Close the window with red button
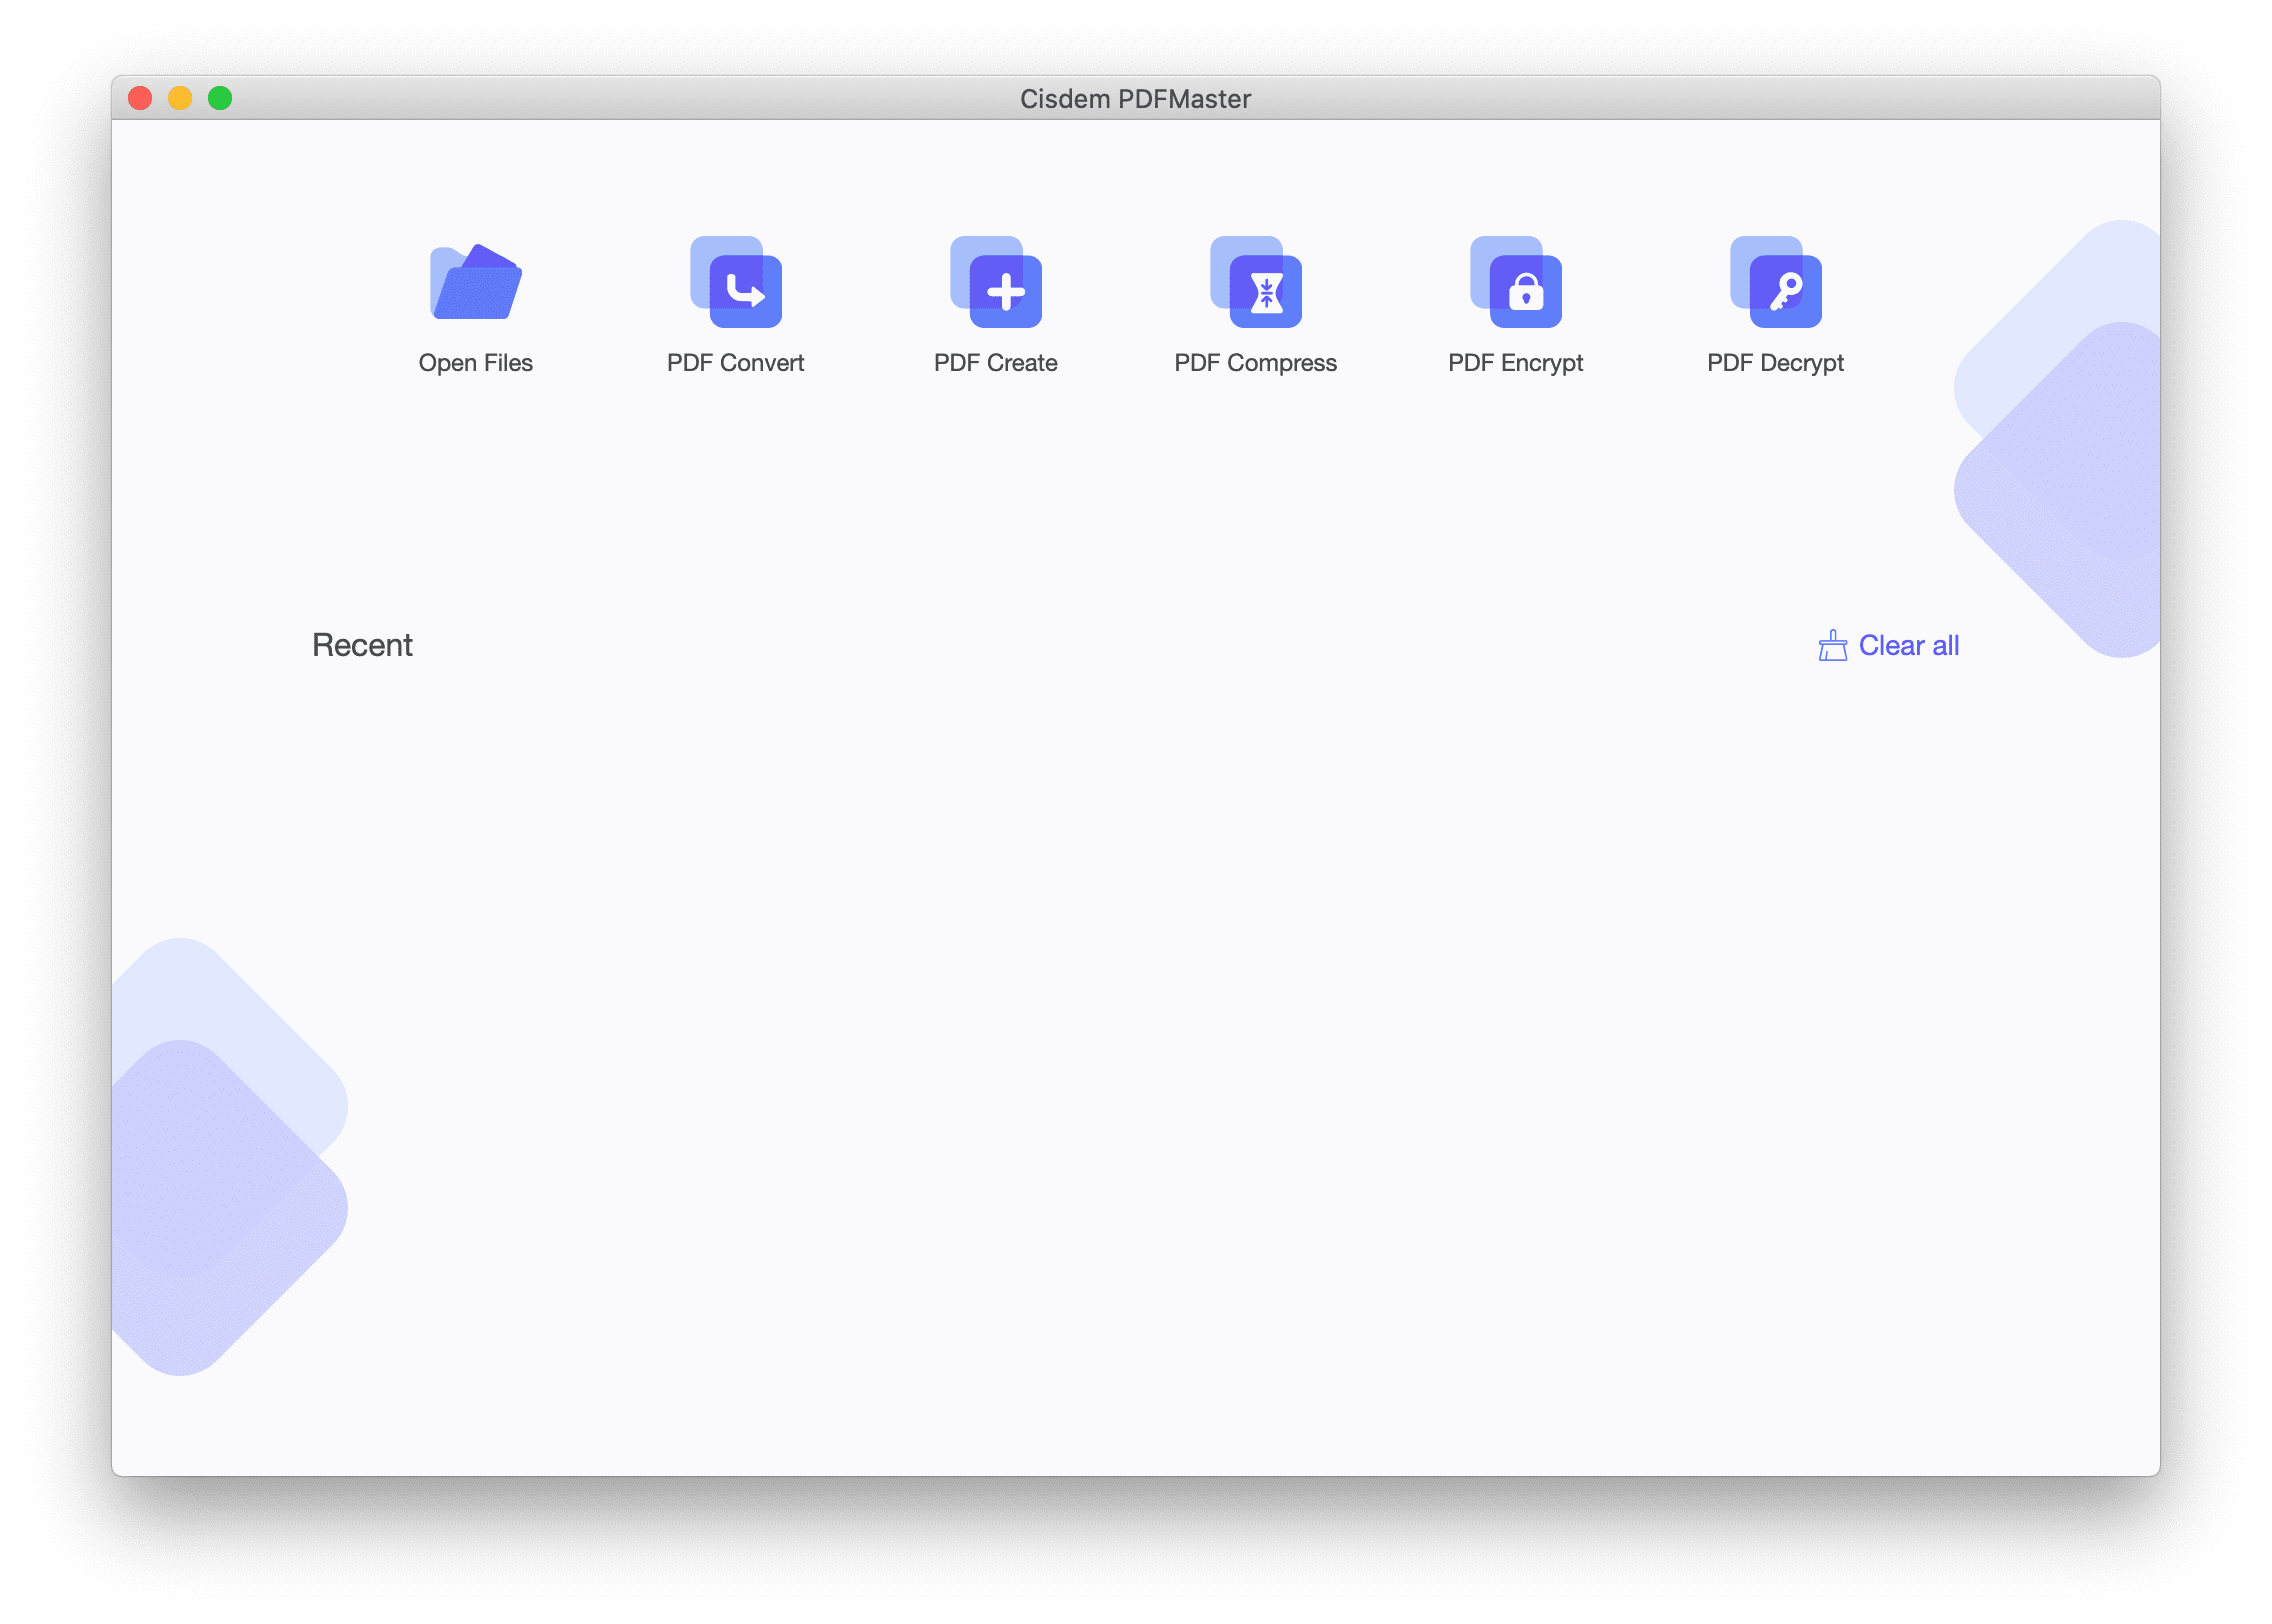The height and width of the screenshot is (1624, 2272). click(x=140, y=98)
